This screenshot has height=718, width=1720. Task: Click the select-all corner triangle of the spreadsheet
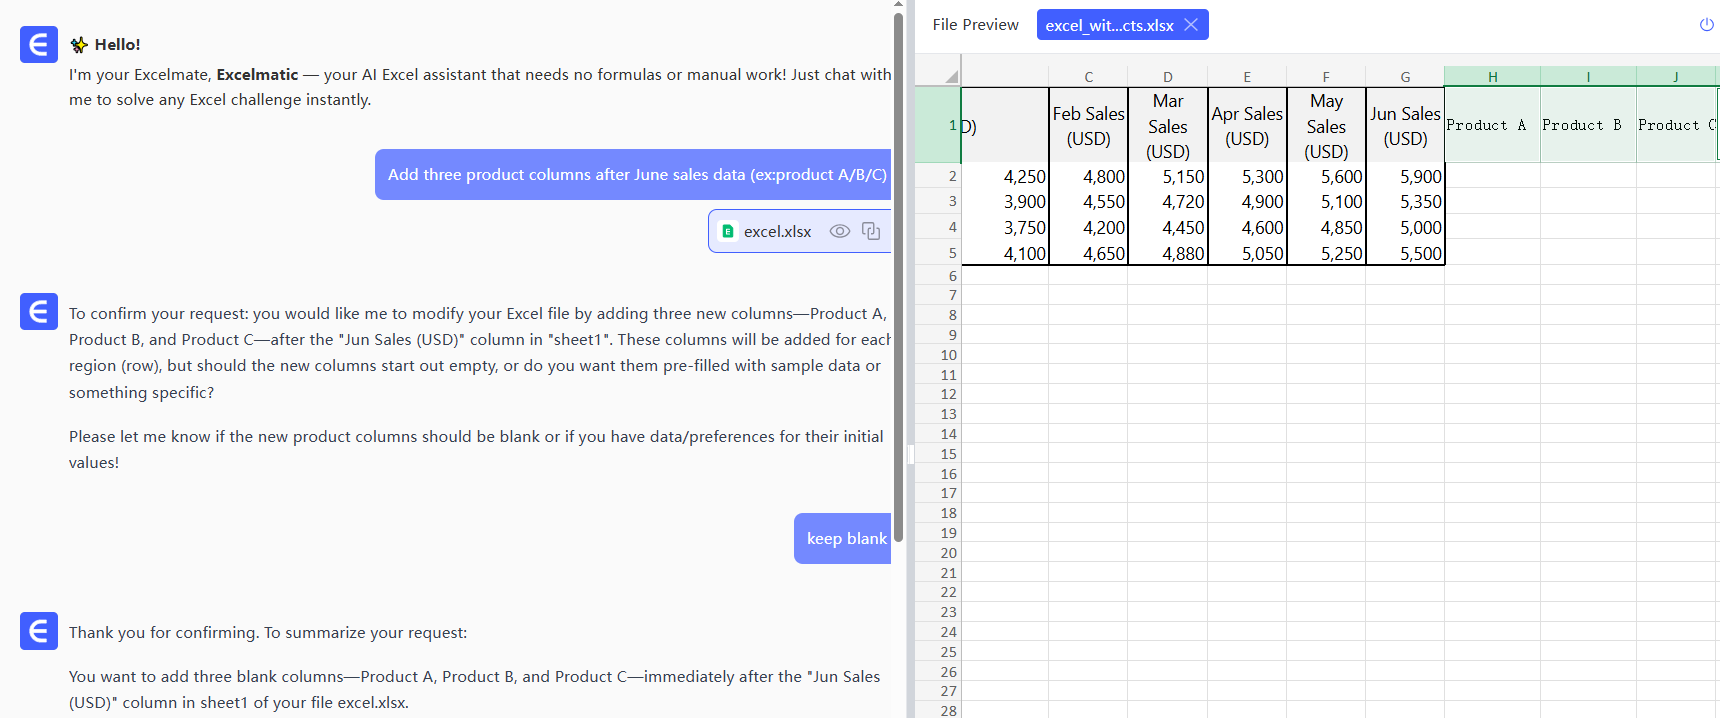tap(950, 76)
